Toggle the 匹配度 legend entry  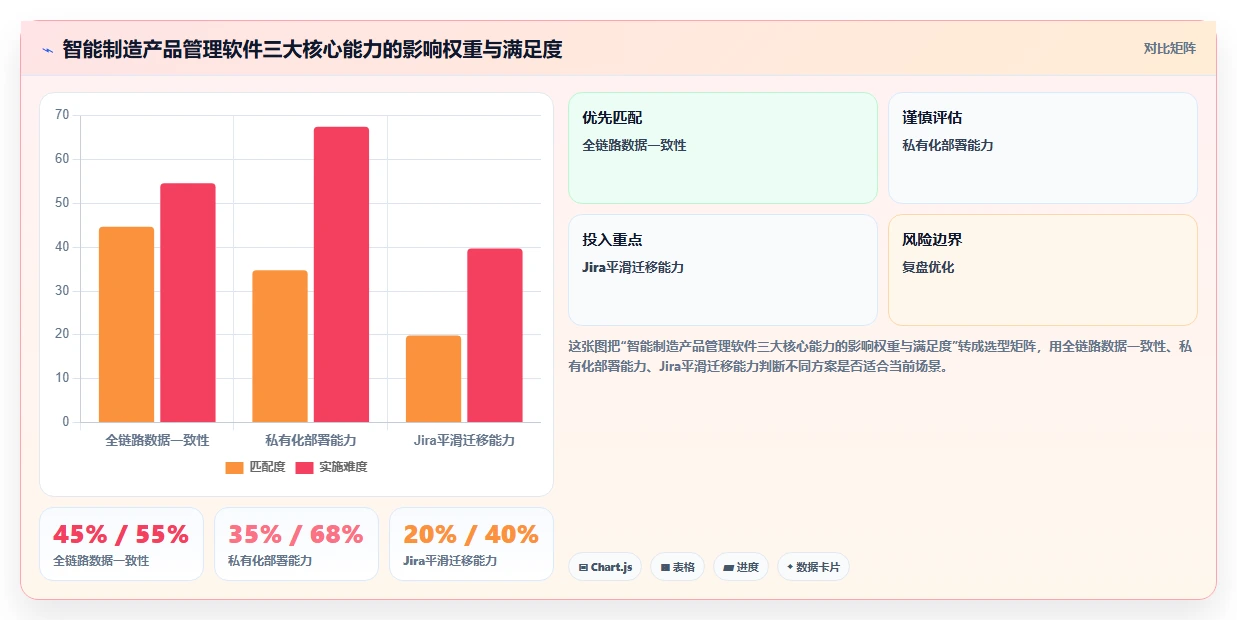pos(255,467)
